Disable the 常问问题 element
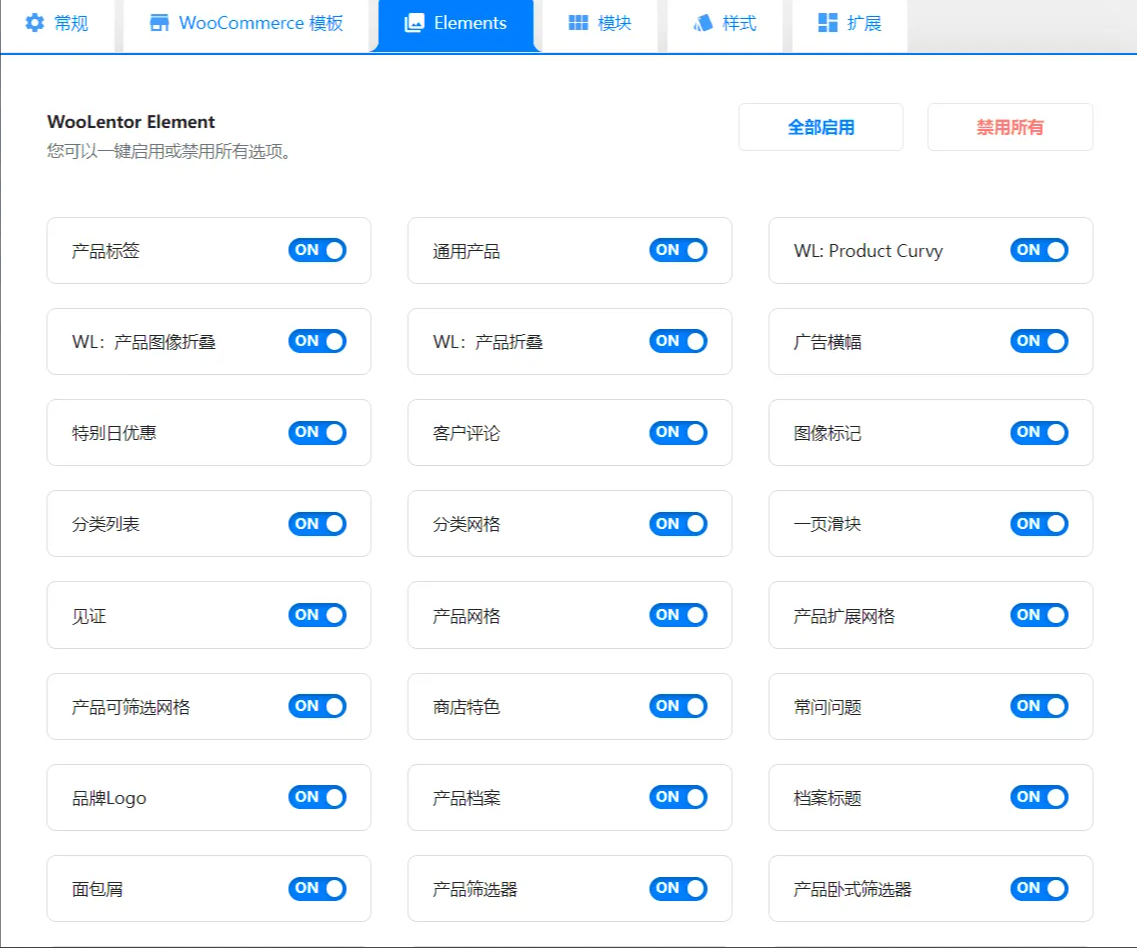Image resolution: width=1137 pixels, height=948 pixels. (1039, 706)
